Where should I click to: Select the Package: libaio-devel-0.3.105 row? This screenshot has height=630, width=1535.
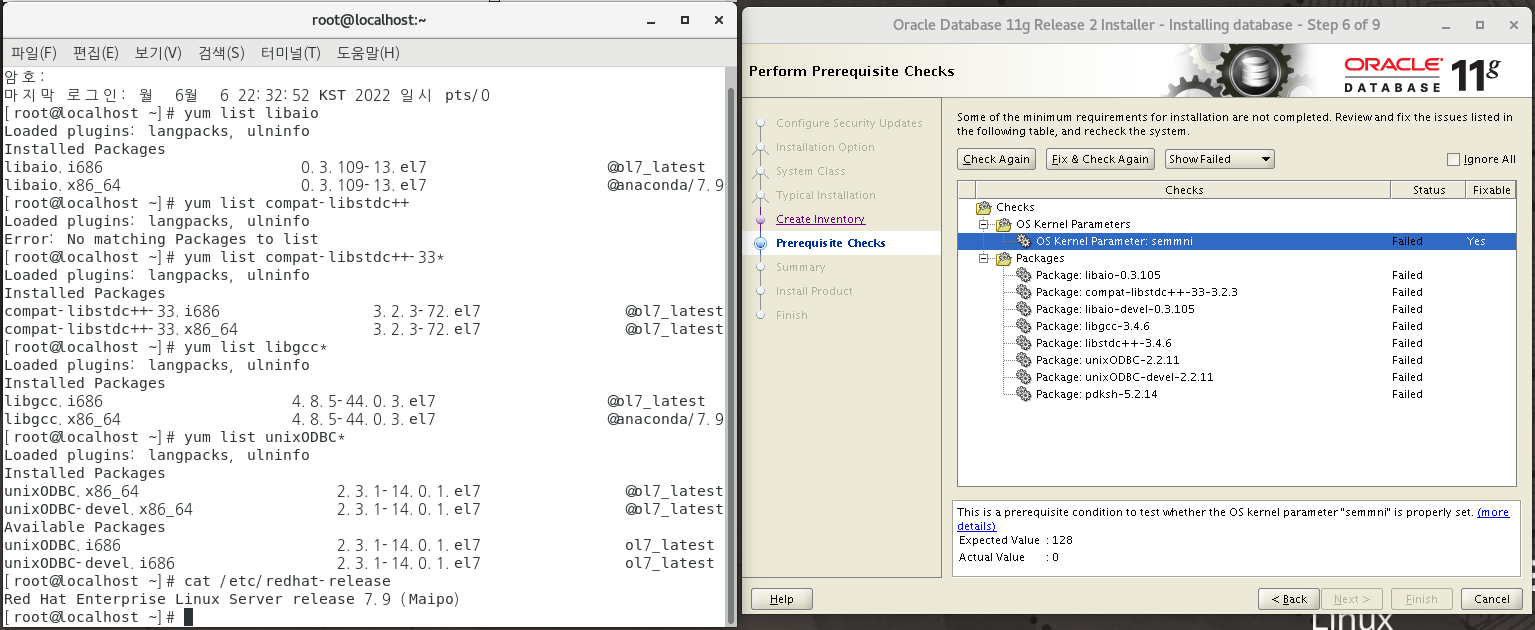pos(1237,309)
